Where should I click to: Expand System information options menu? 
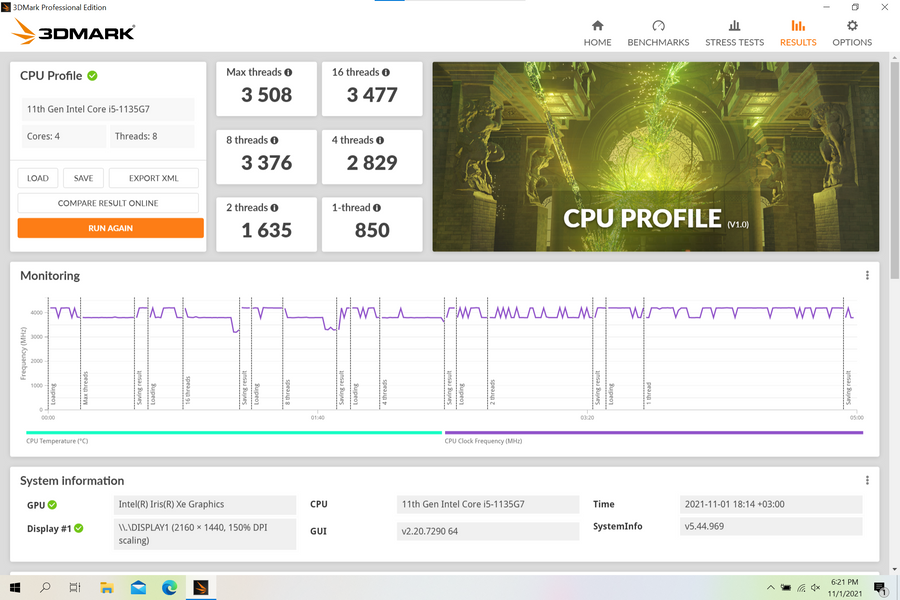[x=867, y=481]
